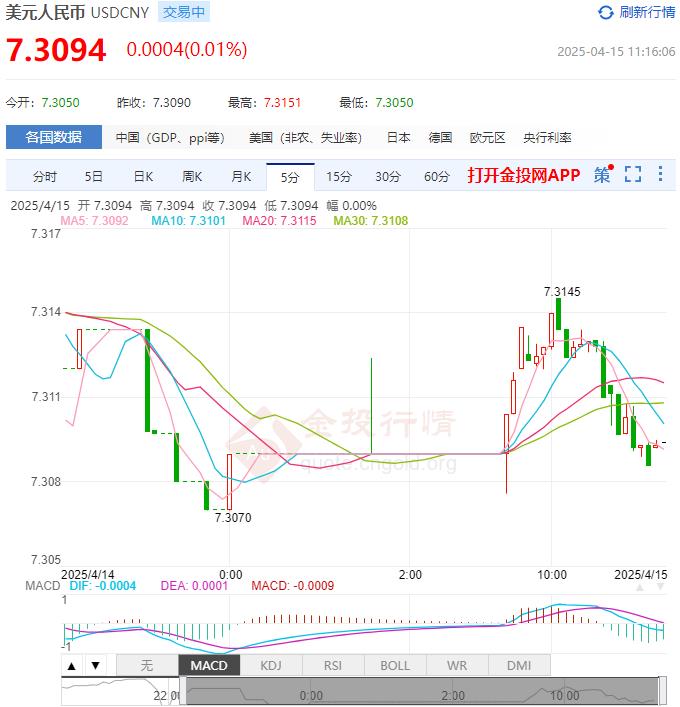Screen dimensions: 680x707
Task: Click the timestamp 2025-04-15 11:16:06
Action: pyautogui.click(x=616, y=51)
